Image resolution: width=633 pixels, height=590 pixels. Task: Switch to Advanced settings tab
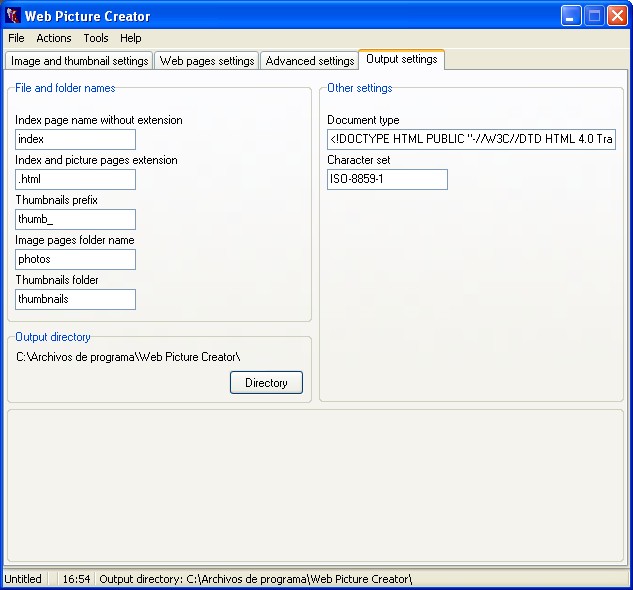coord(310,61)
